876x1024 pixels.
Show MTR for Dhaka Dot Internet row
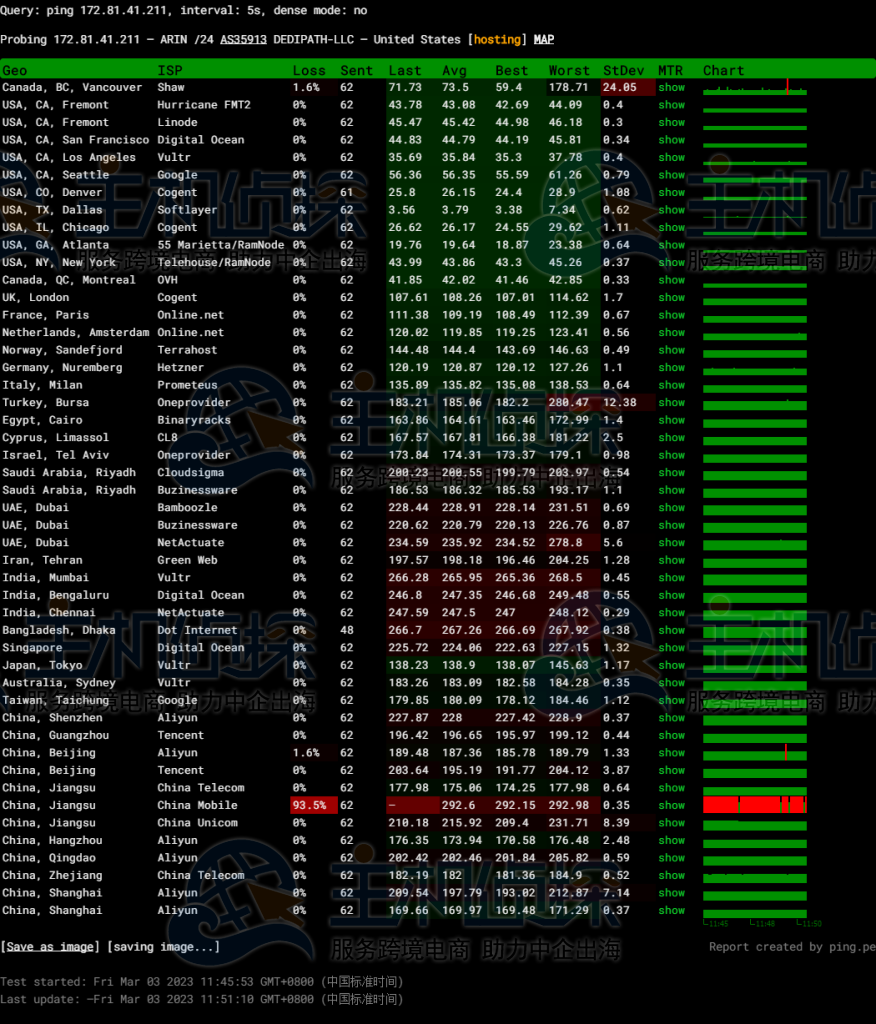point(671,630)
